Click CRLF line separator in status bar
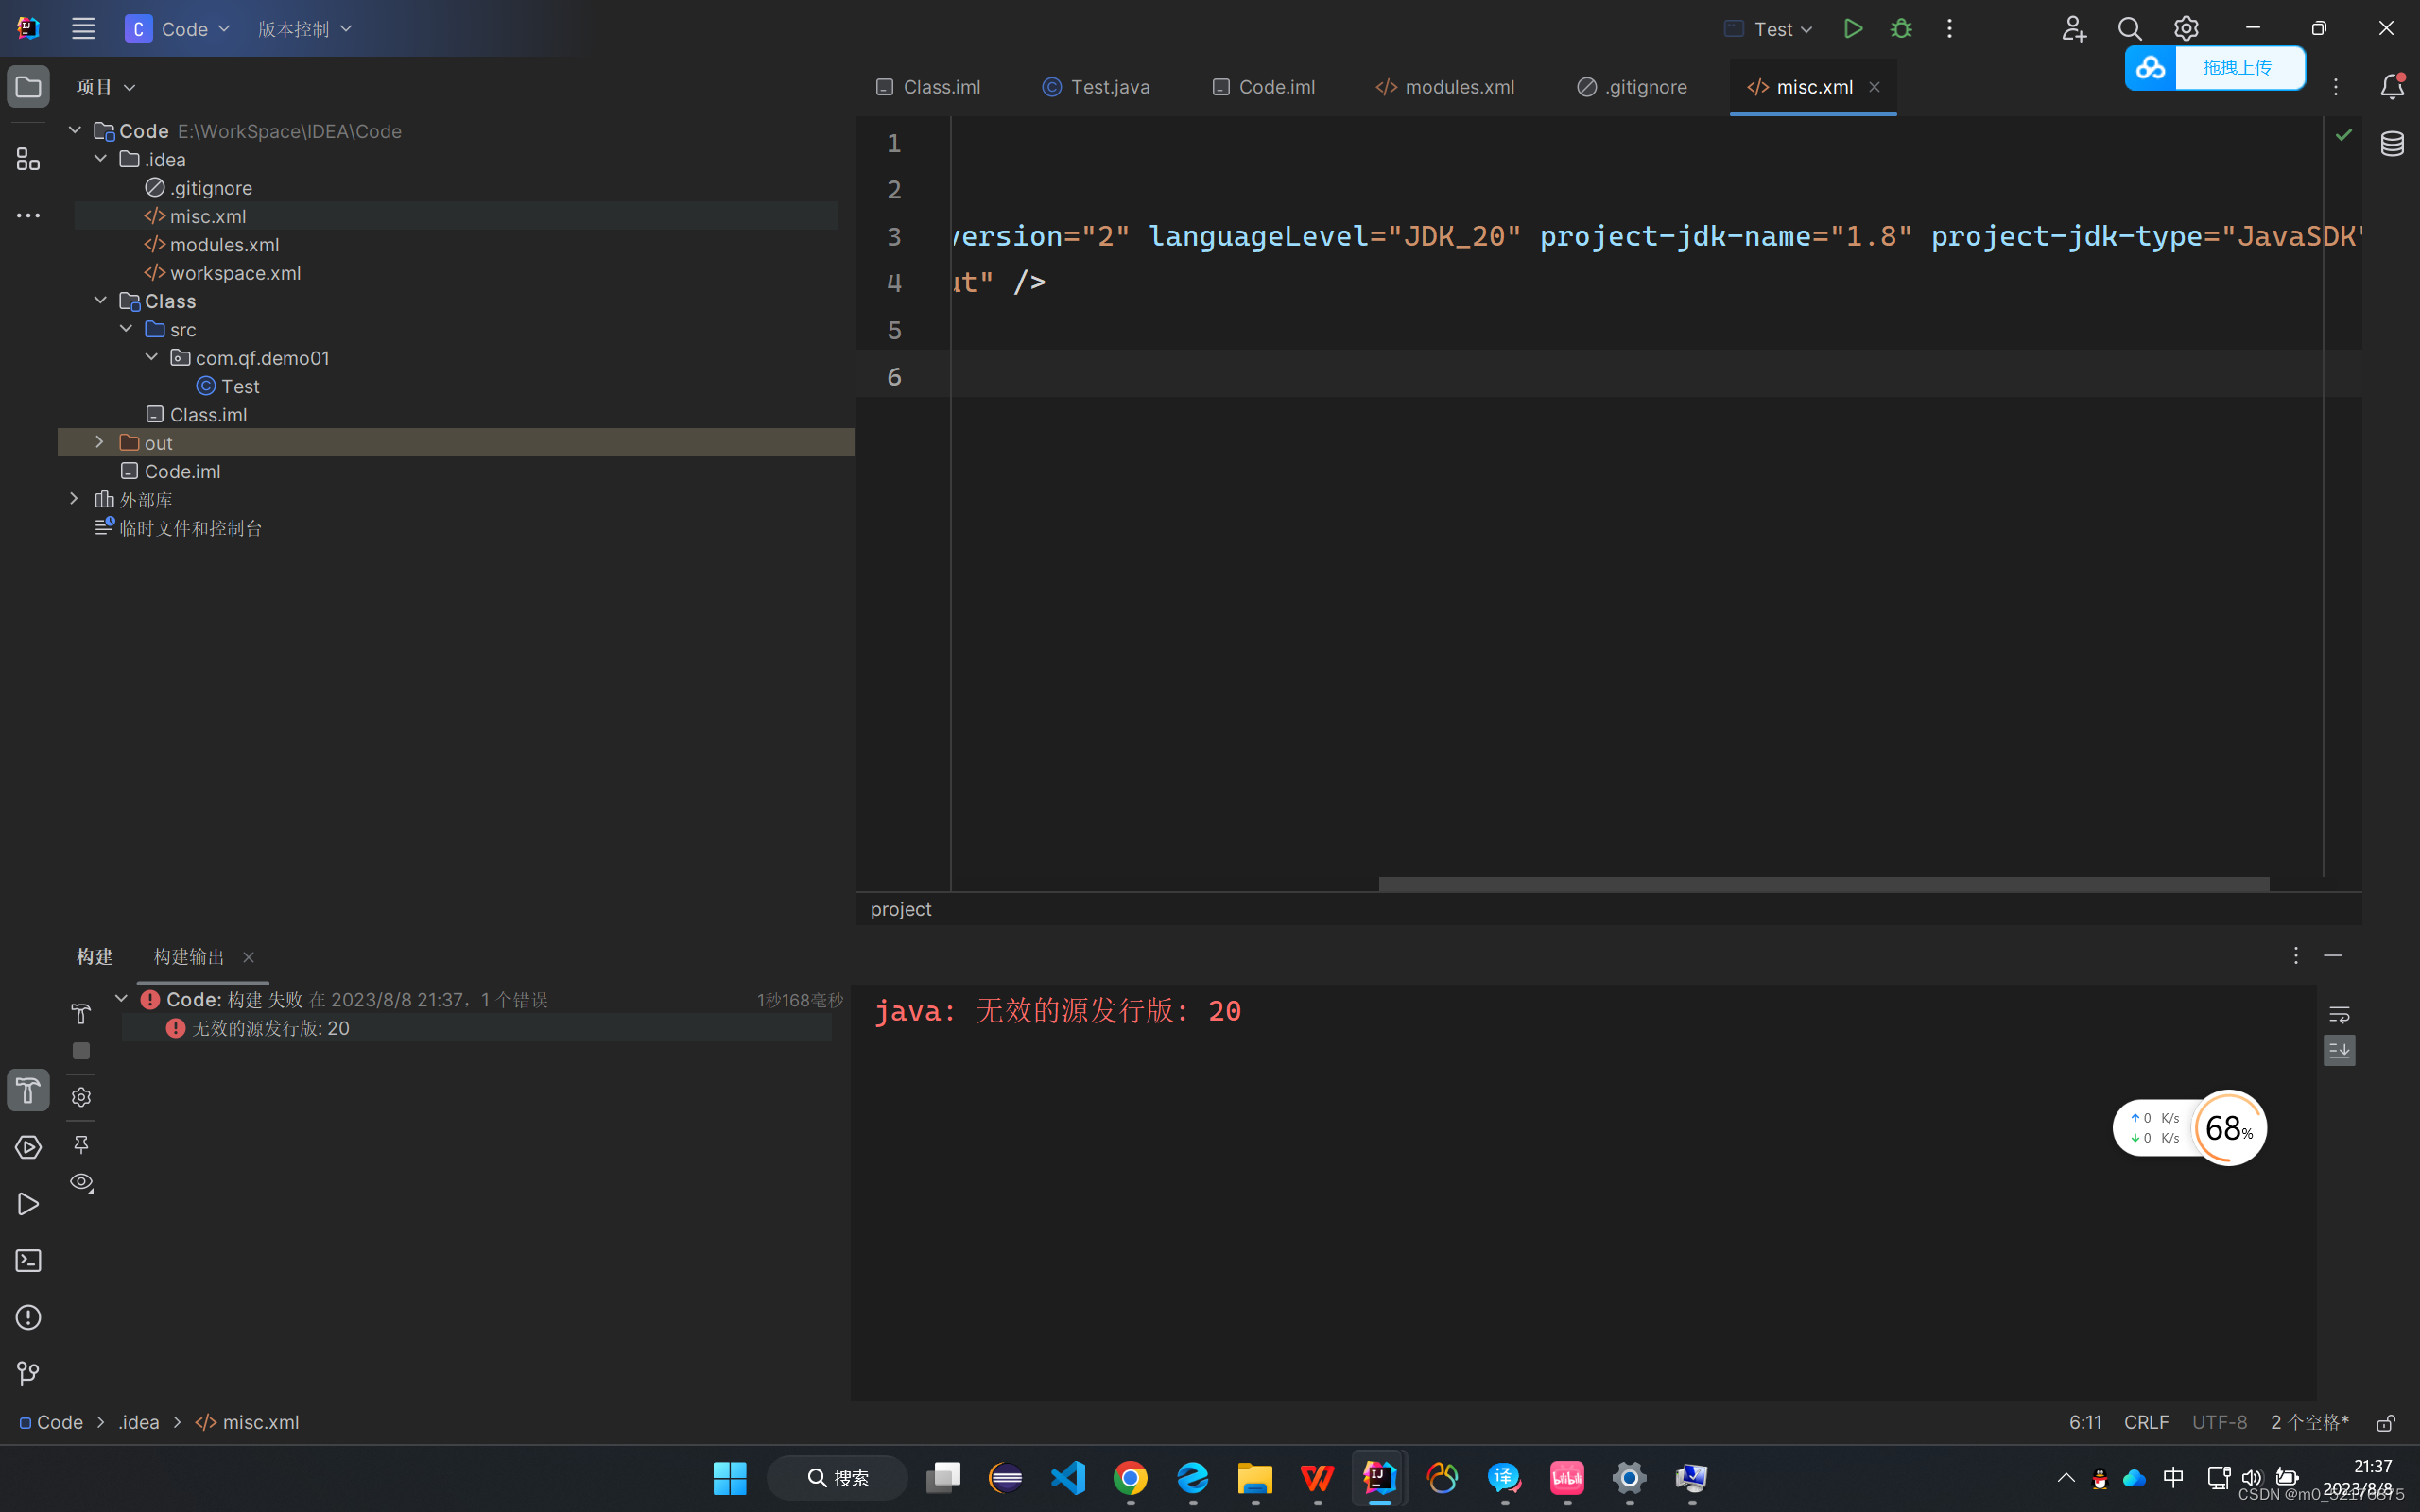Viewport: 2420px width, 1512px height. click(x=2145, y=1422)
